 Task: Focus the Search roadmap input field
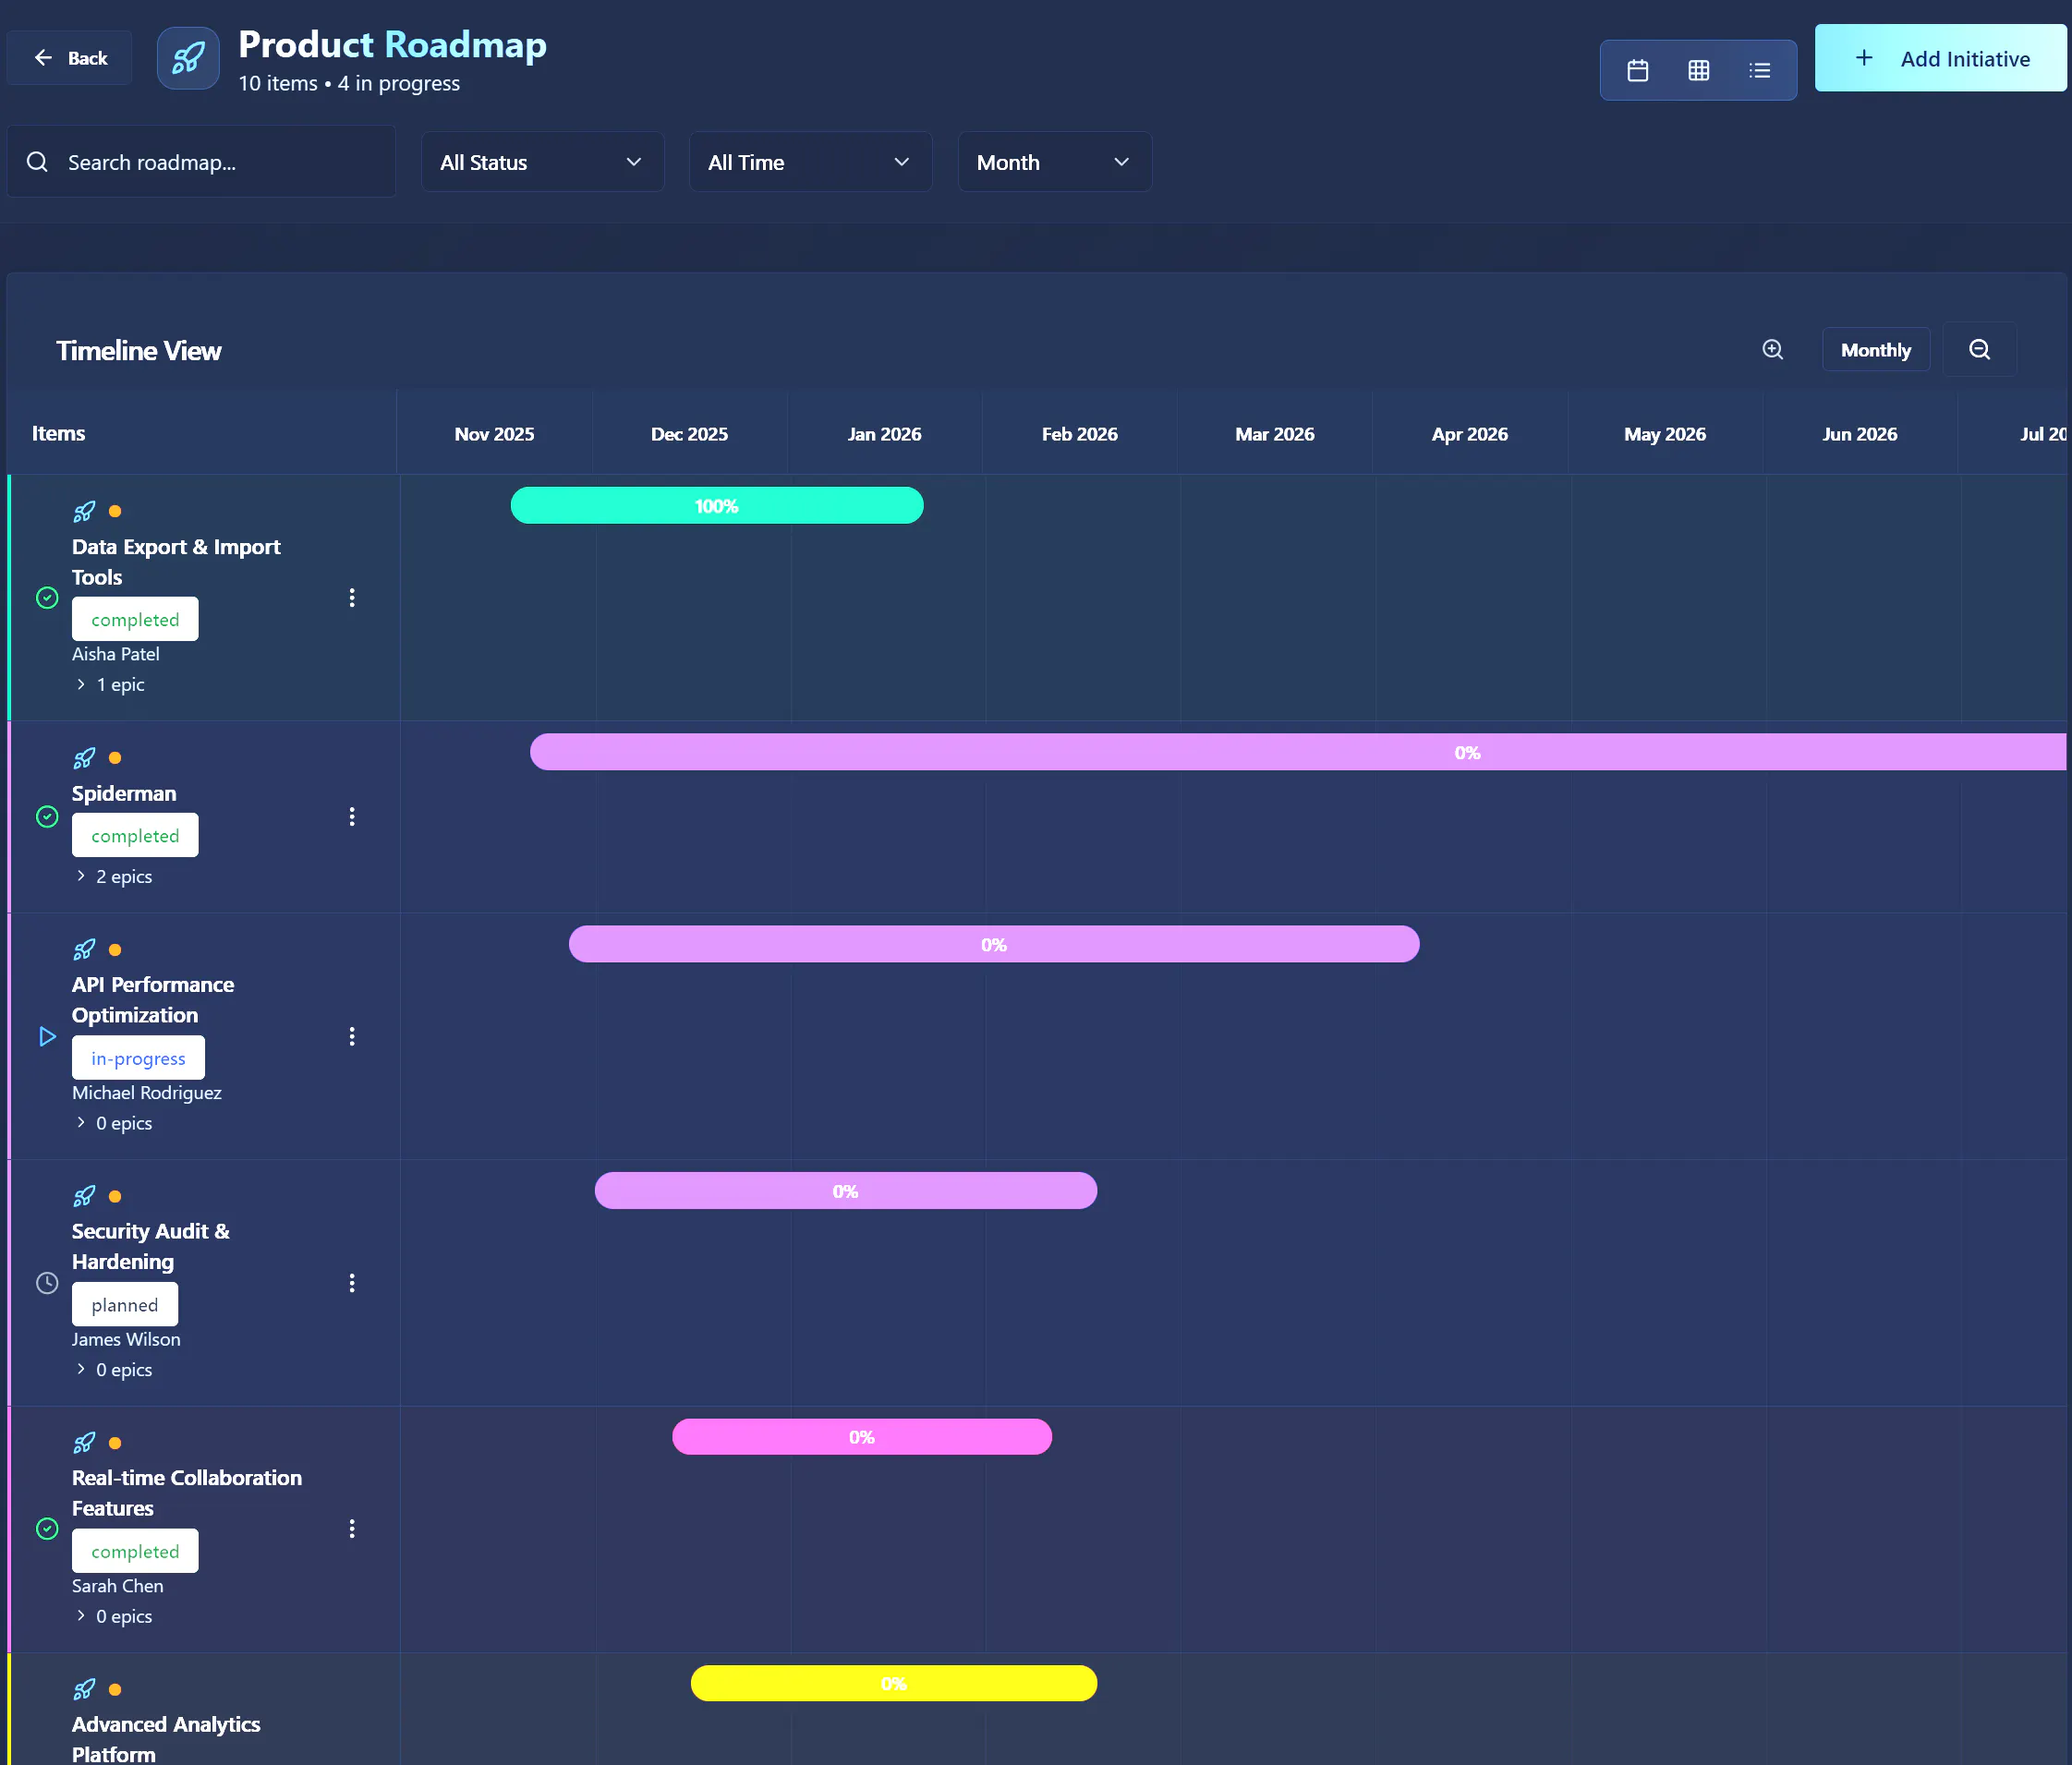[x=201, y=162]
